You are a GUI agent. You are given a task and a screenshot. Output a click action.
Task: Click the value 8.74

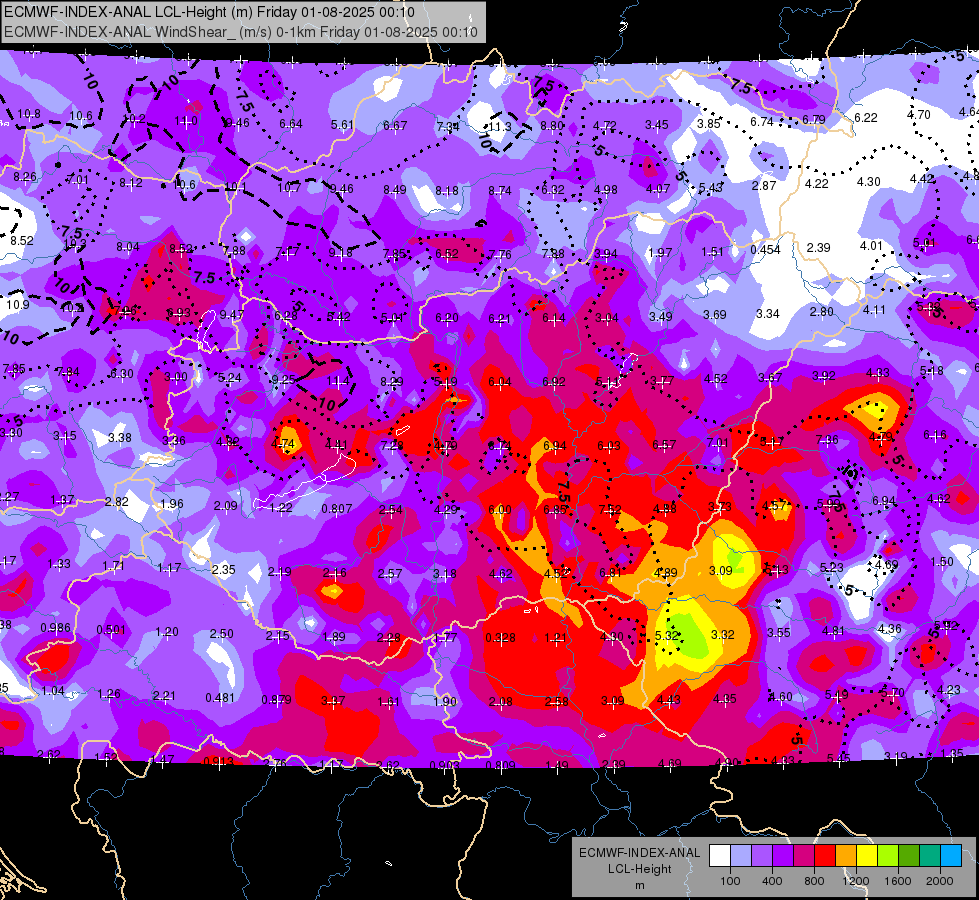pos(499,190)
